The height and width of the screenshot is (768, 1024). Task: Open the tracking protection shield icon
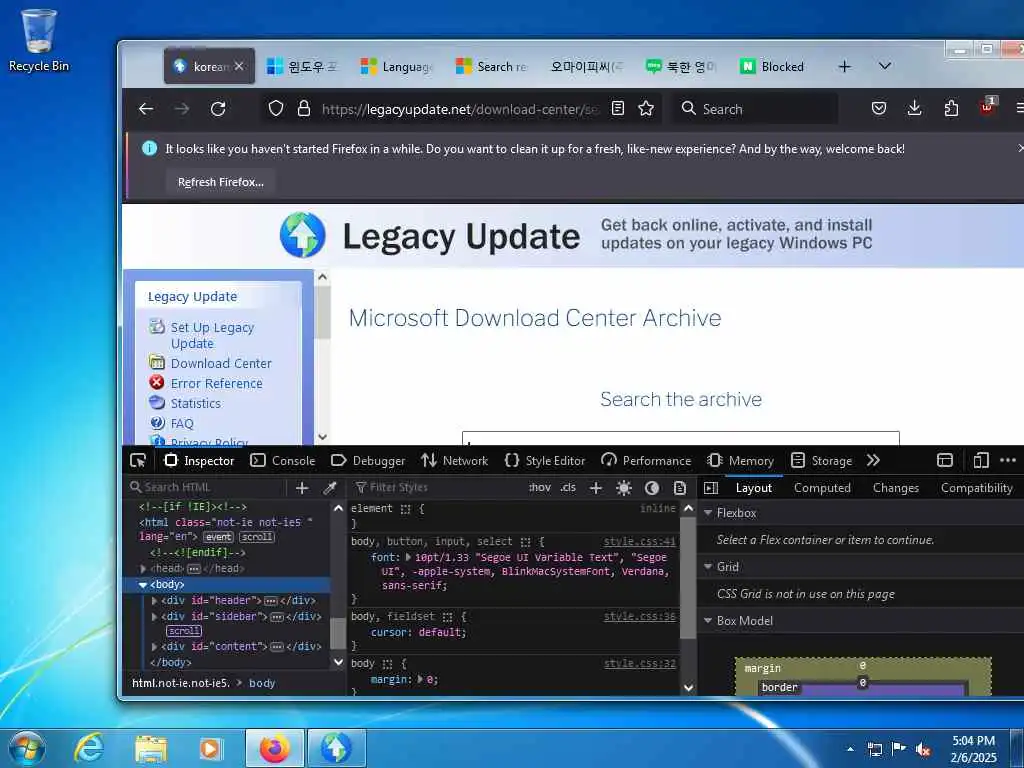(276, 108)
